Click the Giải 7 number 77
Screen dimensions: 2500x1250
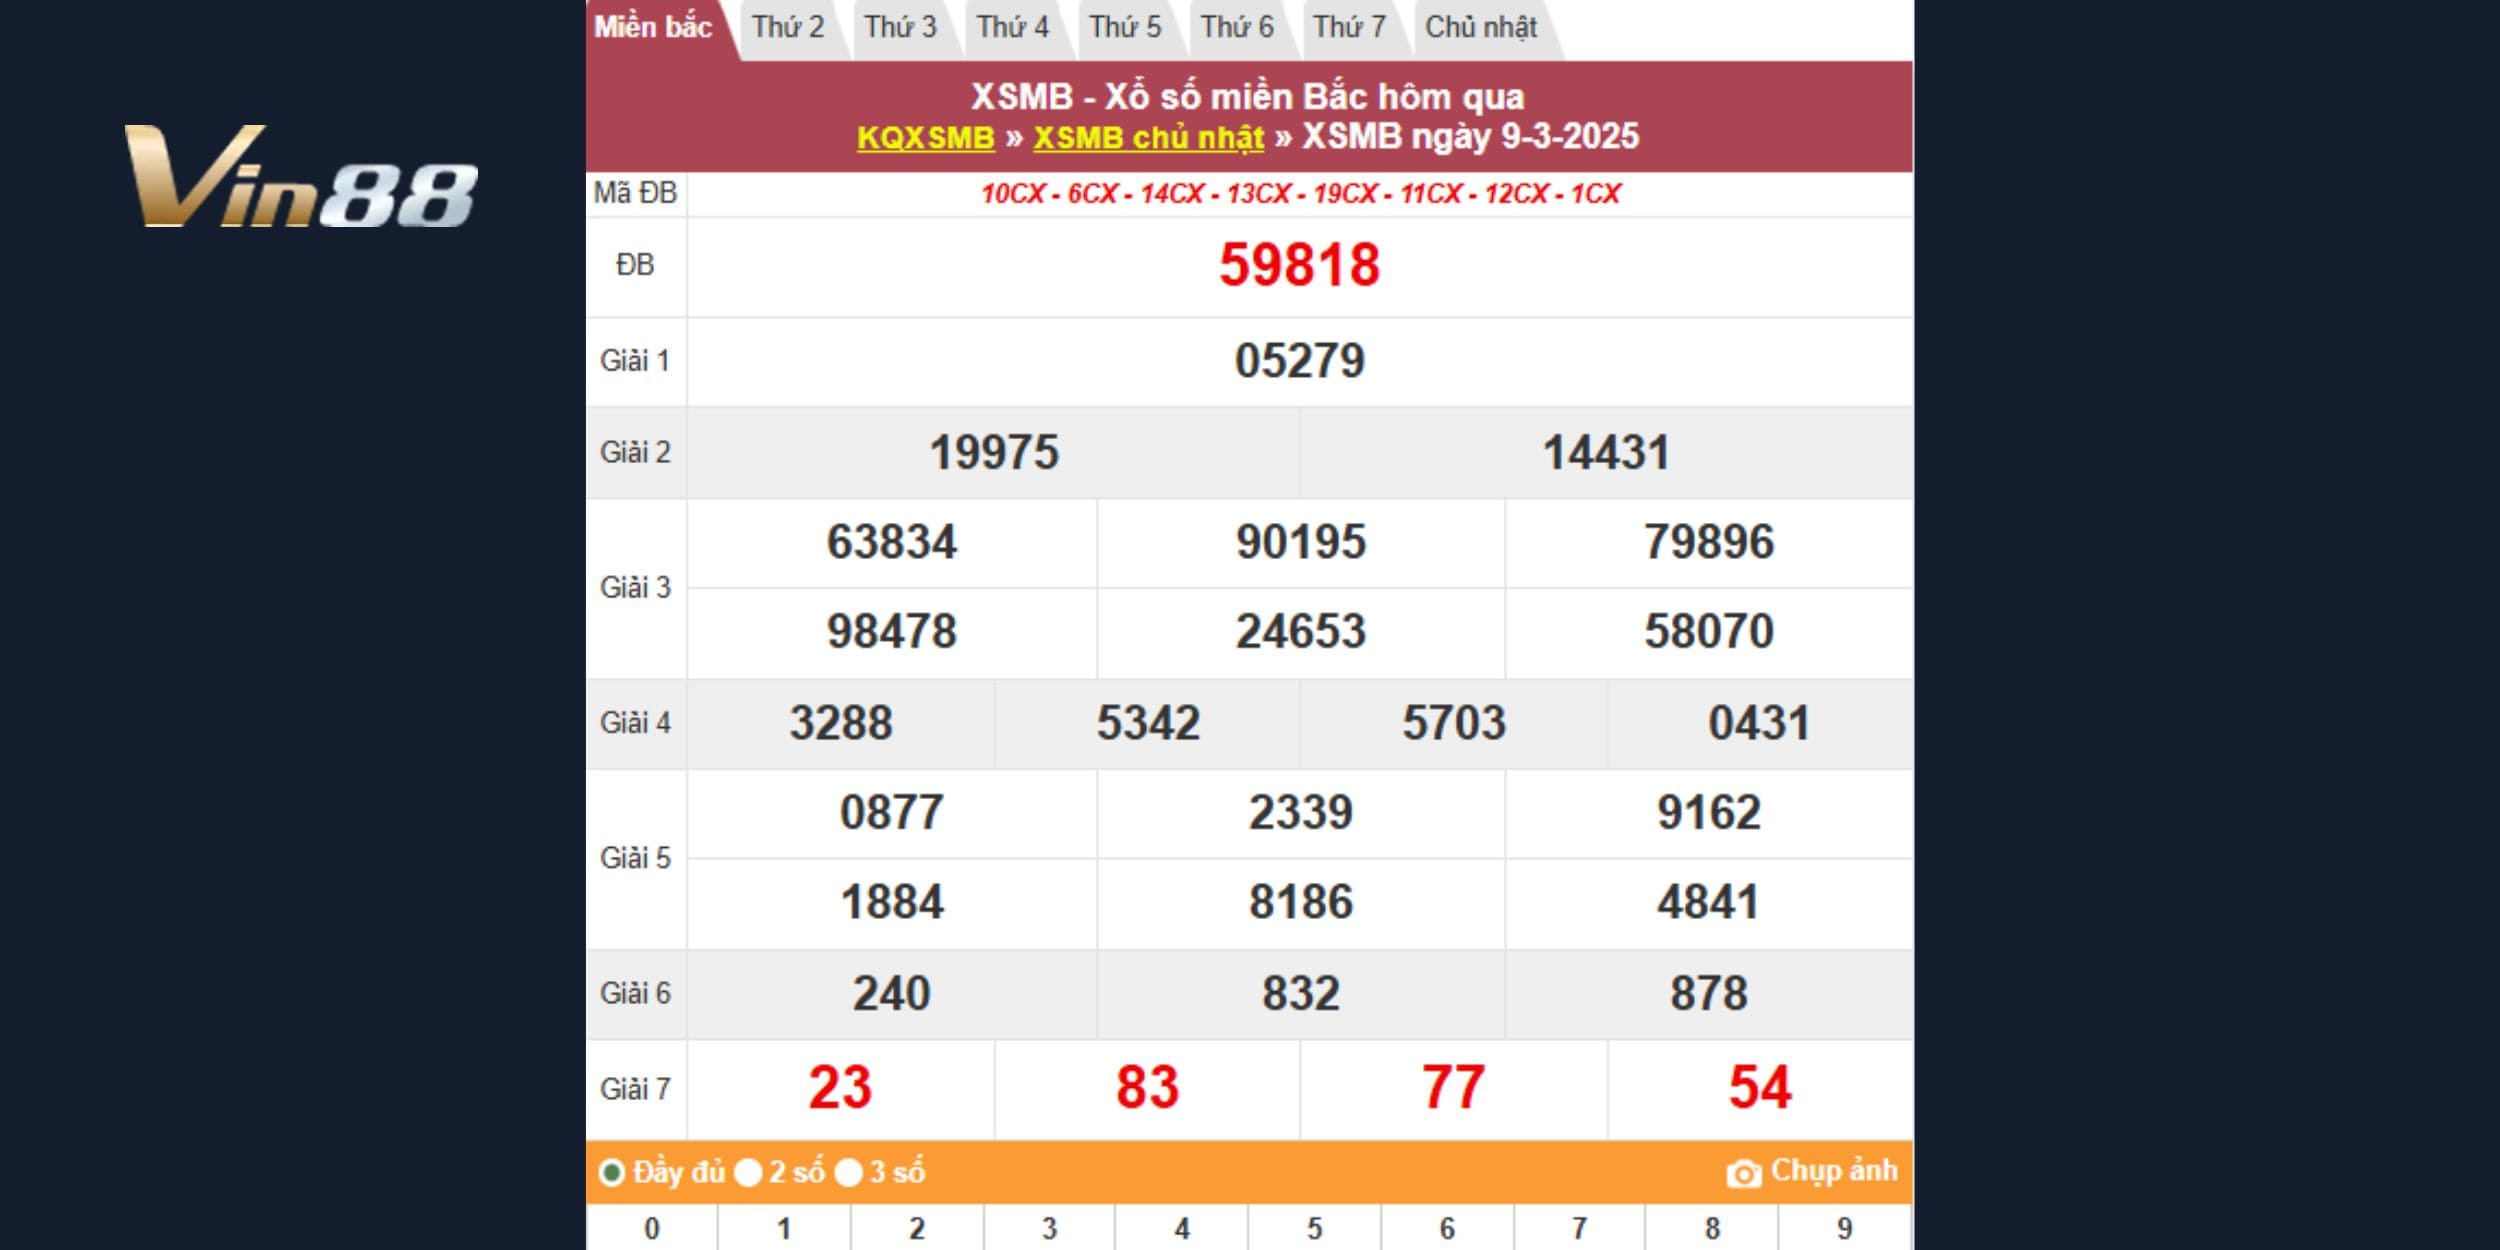click(x=1453, y=1088)
